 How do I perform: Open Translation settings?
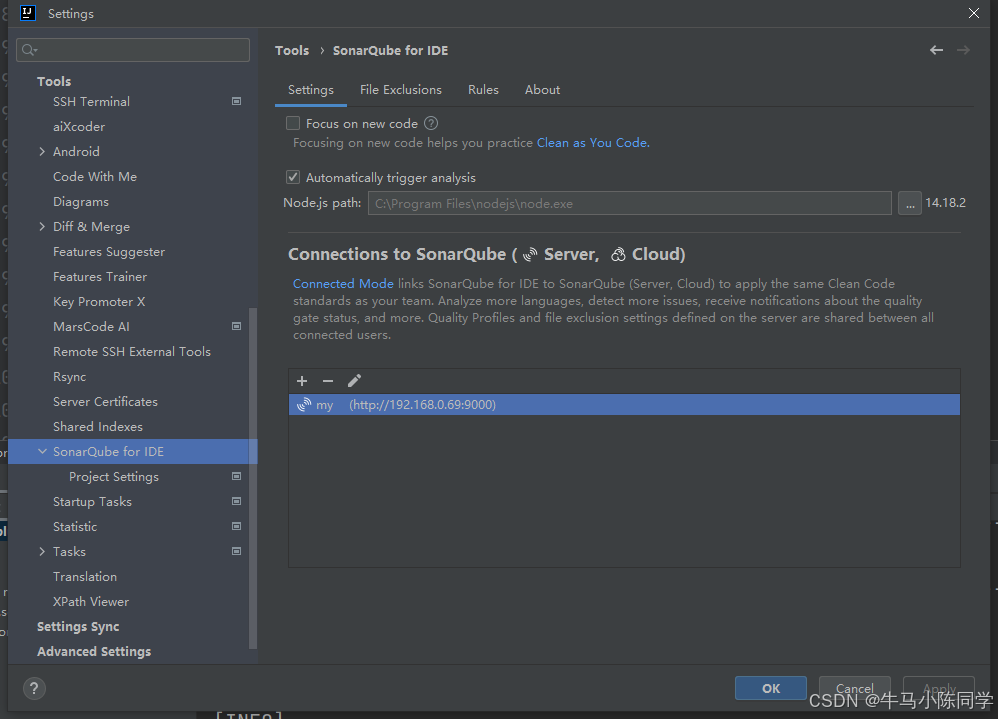click(85, 576)
